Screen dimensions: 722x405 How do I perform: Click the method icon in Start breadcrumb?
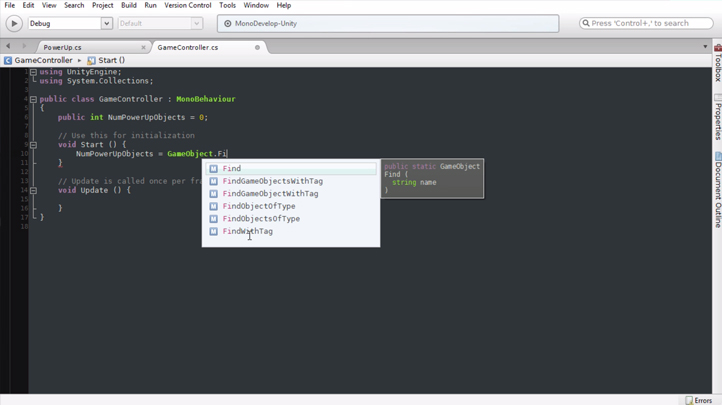point(91,60)
